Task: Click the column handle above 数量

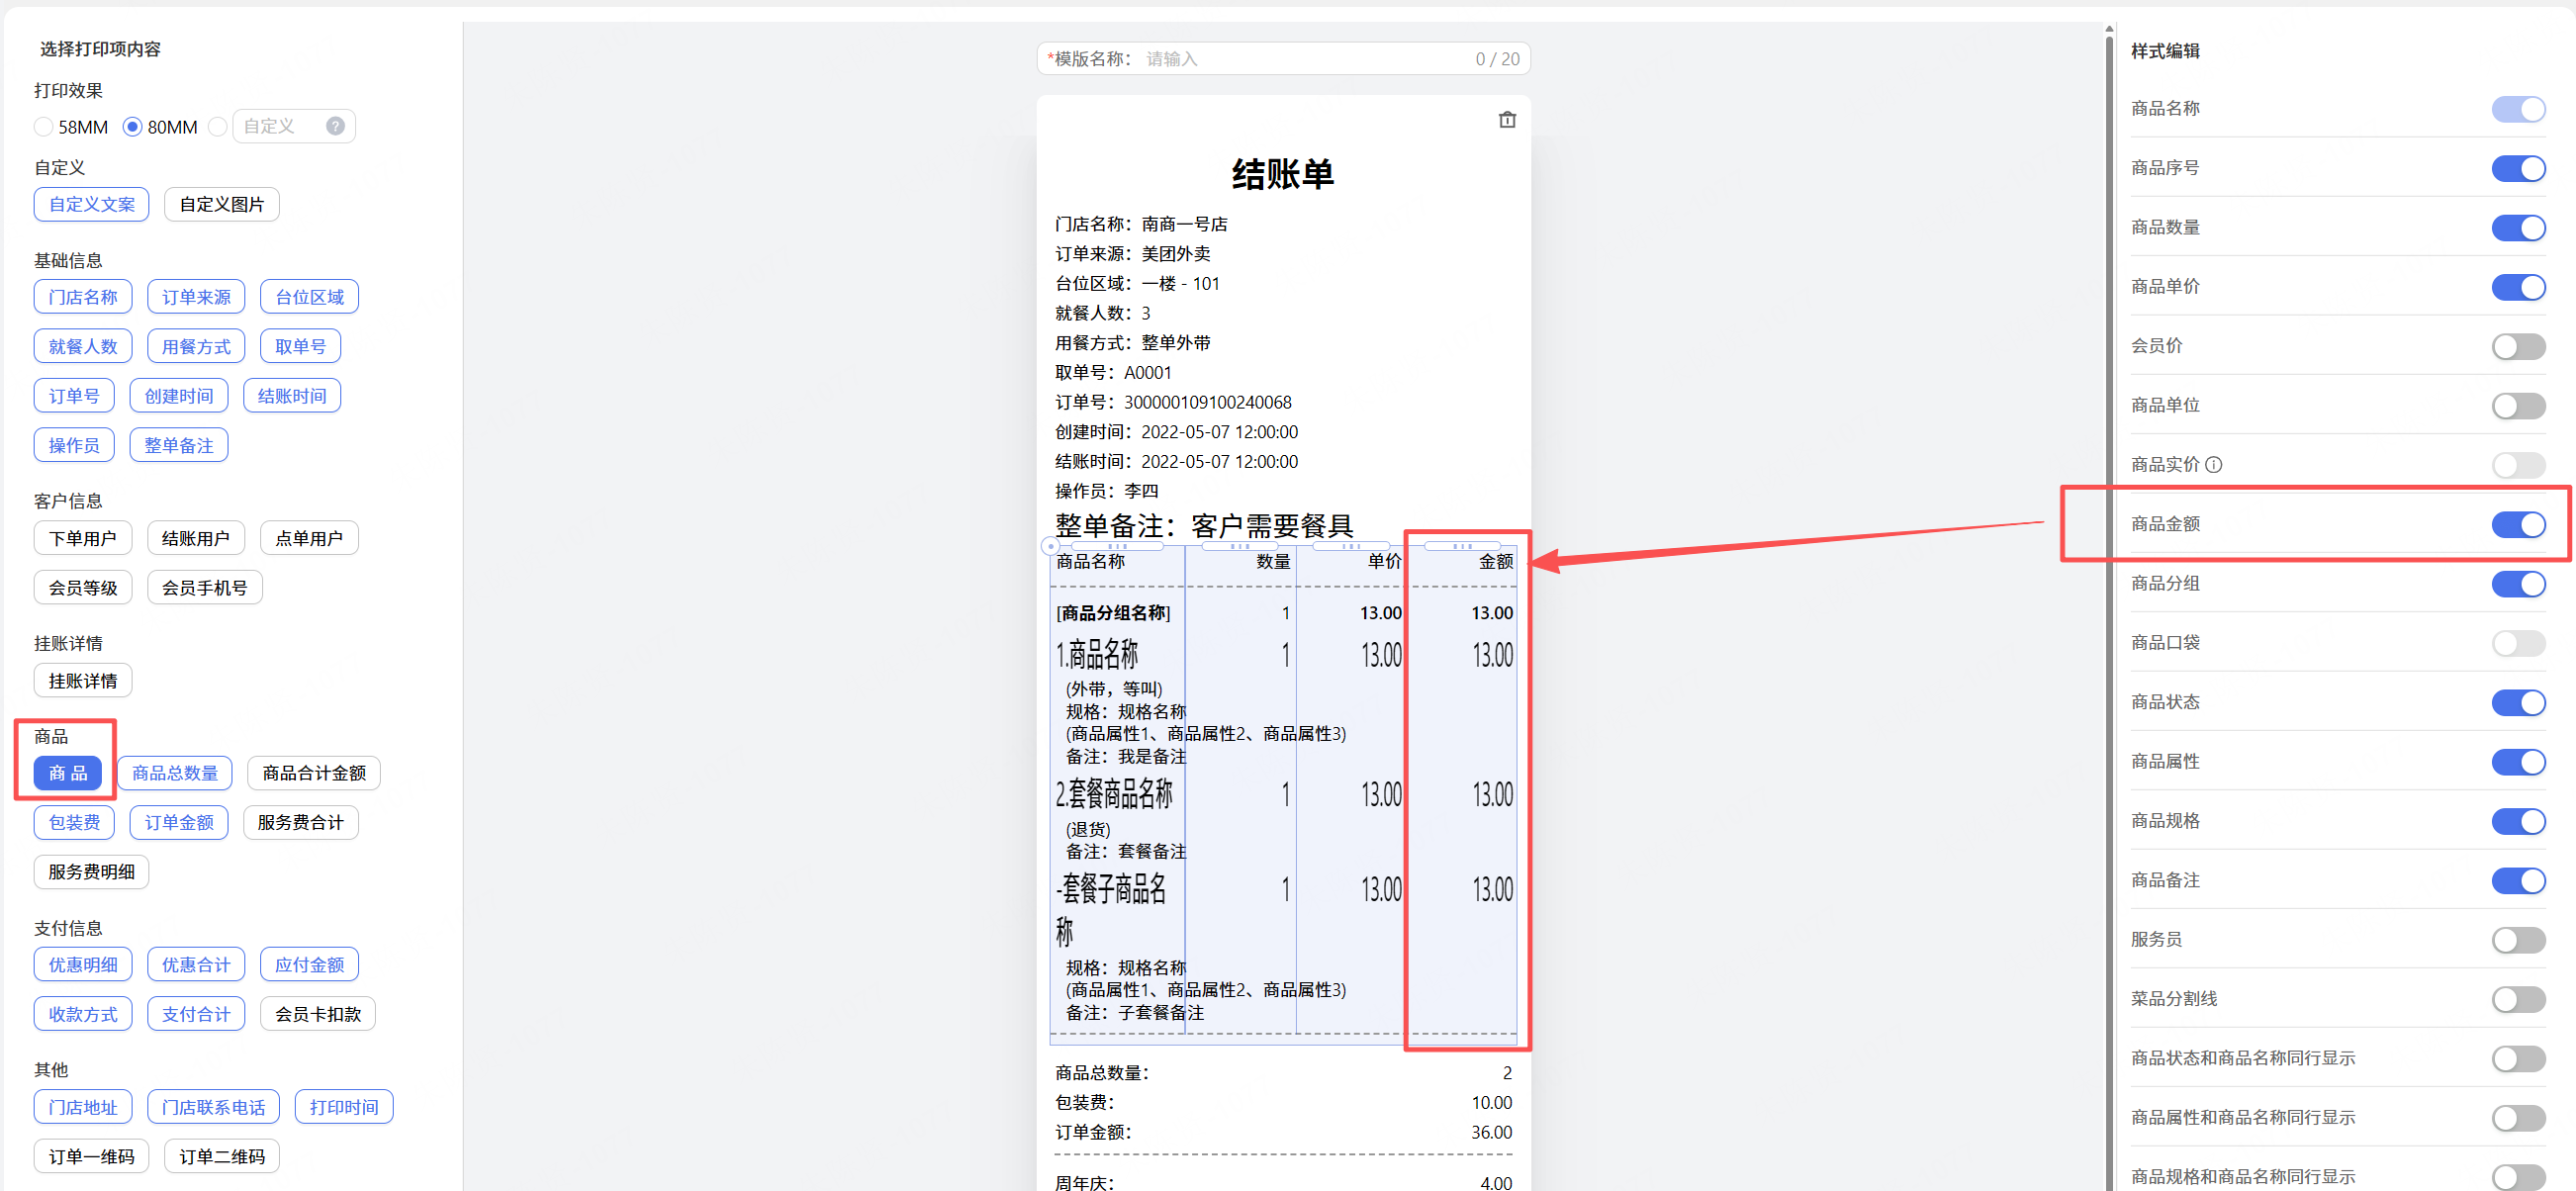Action: pyautogui.click(x=1239, y=546)
